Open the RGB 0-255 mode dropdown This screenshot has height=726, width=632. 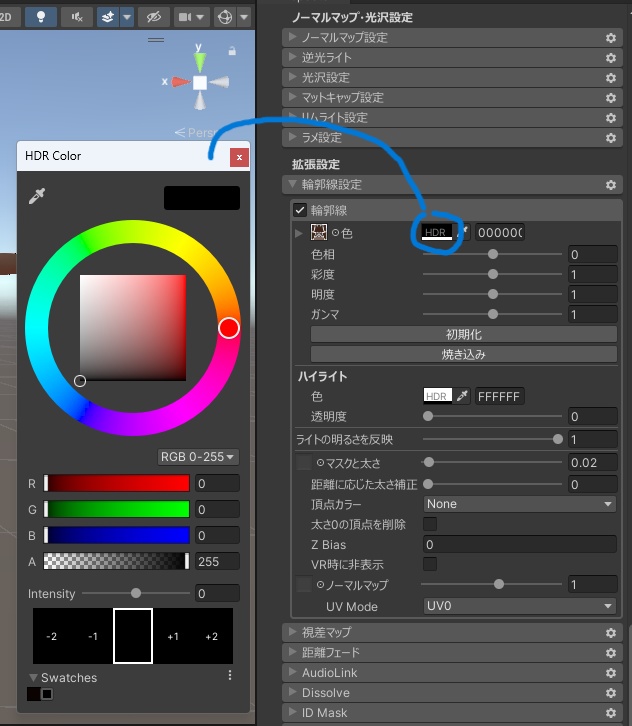(198, 457)
